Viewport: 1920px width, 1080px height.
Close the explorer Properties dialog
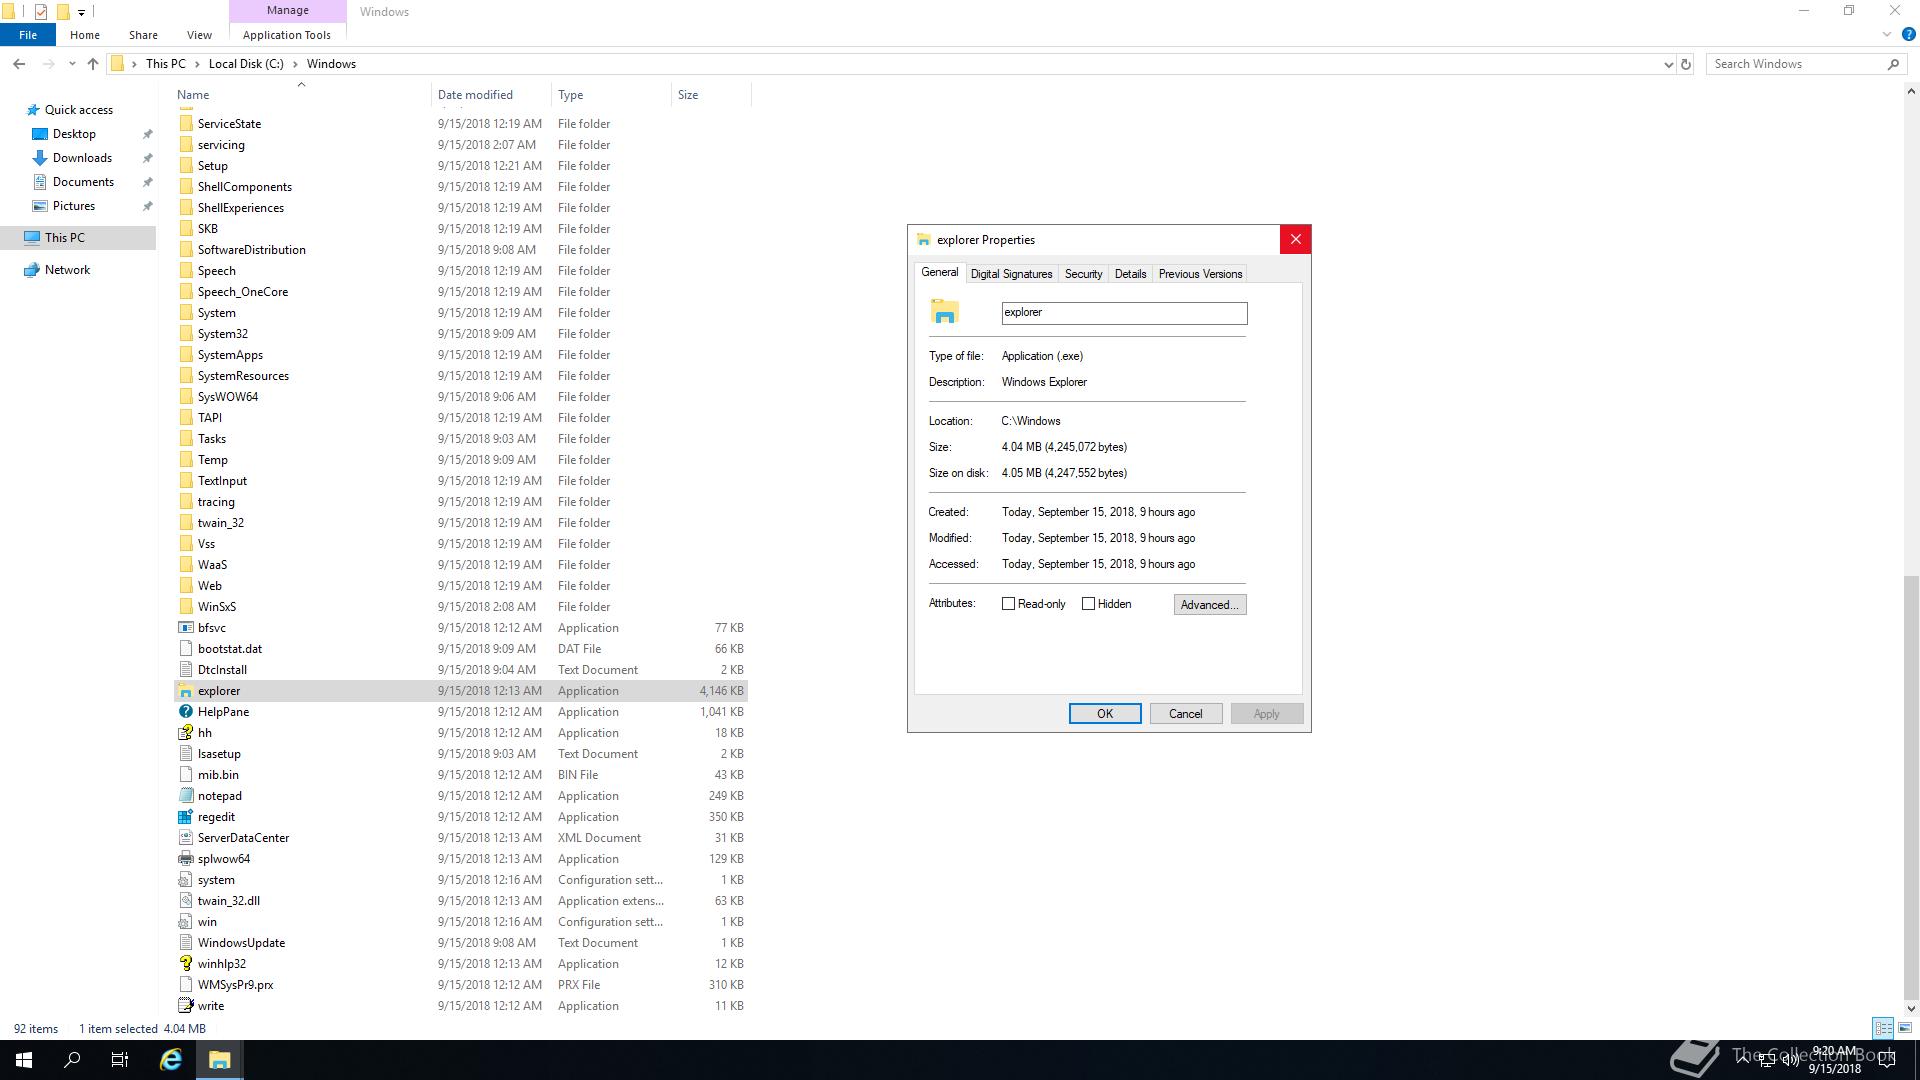[x=1295, y=239]
